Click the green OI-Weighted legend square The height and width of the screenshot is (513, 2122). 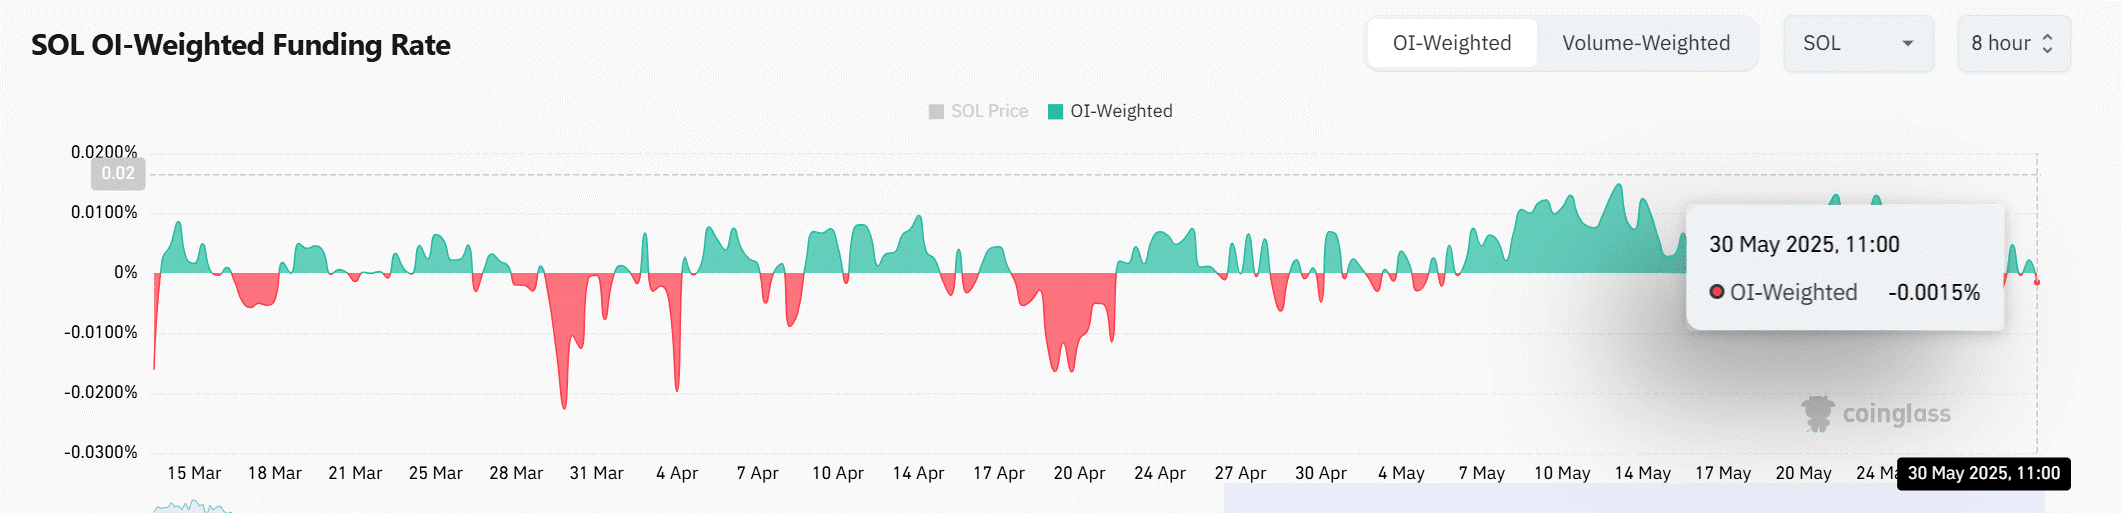pyautogui.click(x=1055, y=111)
